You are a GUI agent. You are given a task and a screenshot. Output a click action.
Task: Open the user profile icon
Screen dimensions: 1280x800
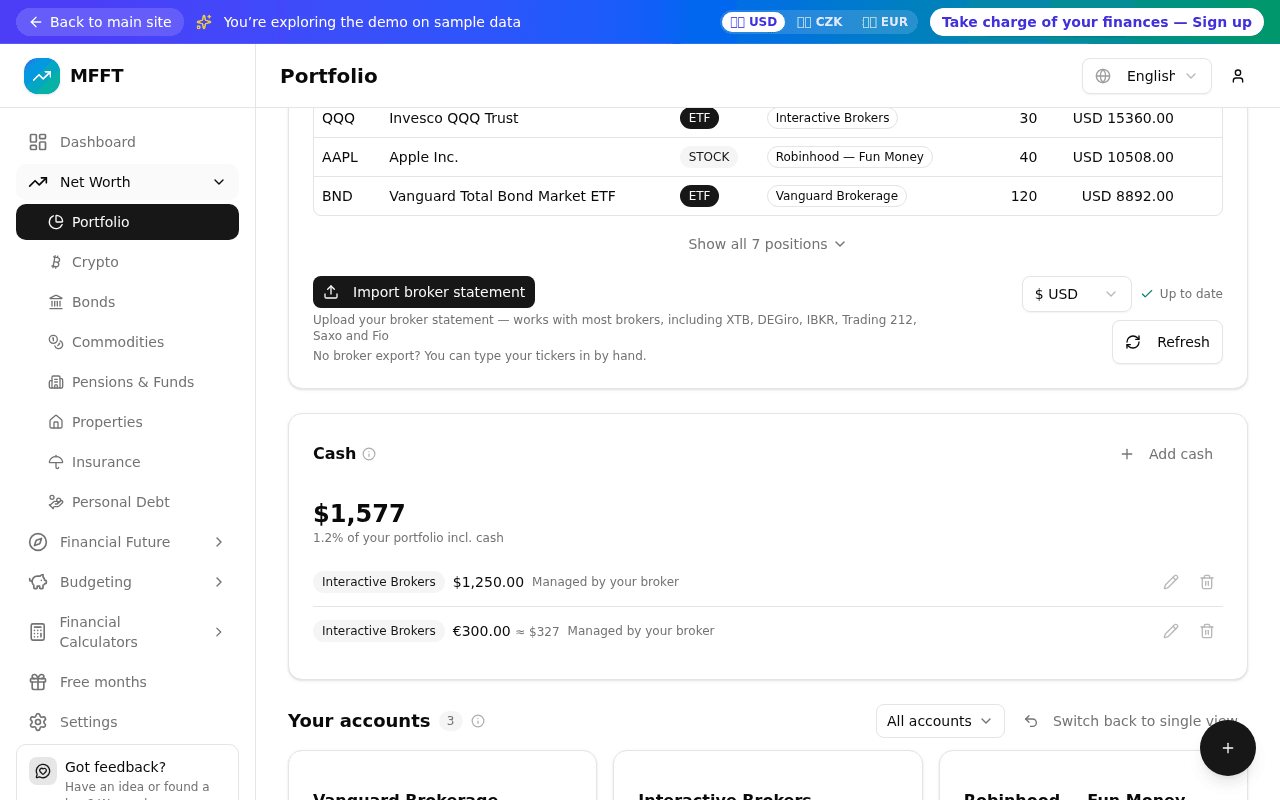coord(1238,76)
